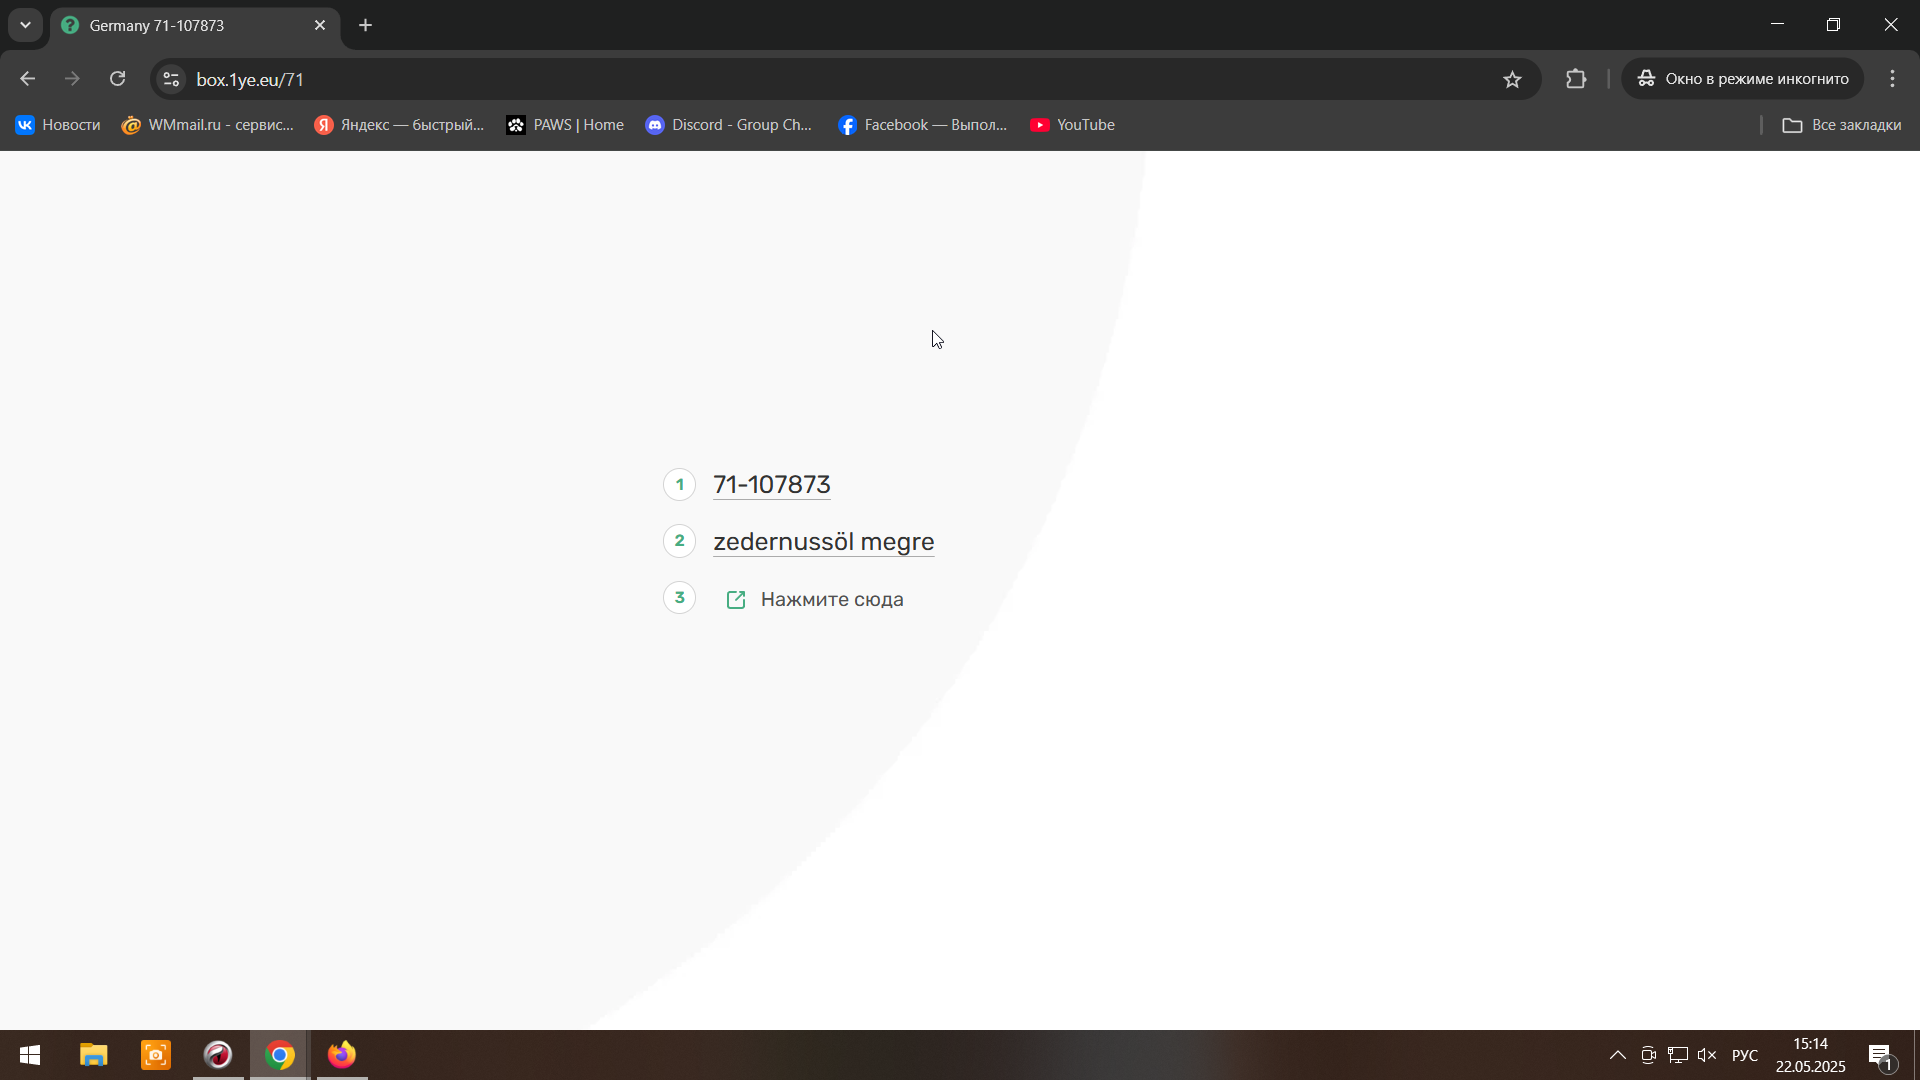Click the Chrome taskbar icon
This screenshot has width=1920, height=1080.
point(280,1055)
